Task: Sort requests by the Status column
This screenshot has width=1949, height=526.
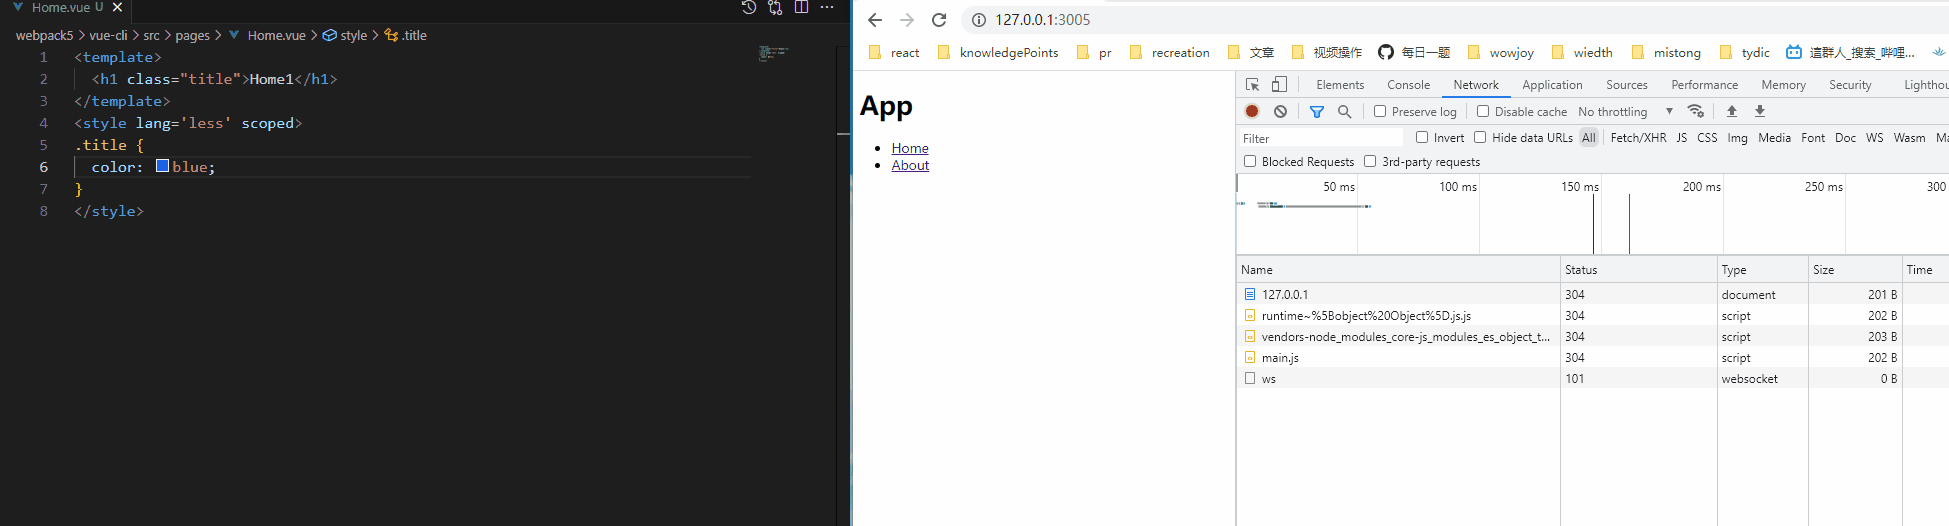Action: (1638, 270)
